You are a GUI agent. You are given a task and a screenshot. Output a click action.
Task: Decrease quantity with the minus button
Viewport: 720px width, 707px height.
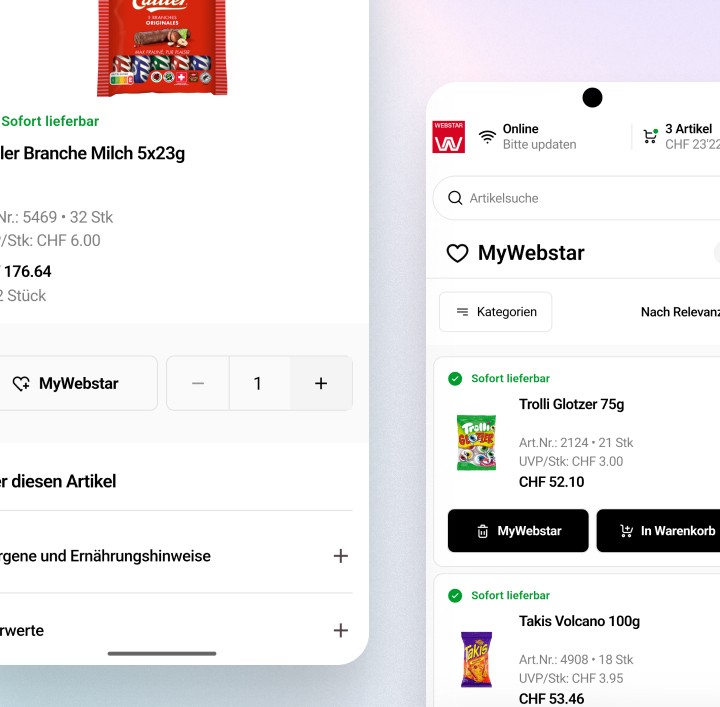pyautogui.click(x=198, y=383)
